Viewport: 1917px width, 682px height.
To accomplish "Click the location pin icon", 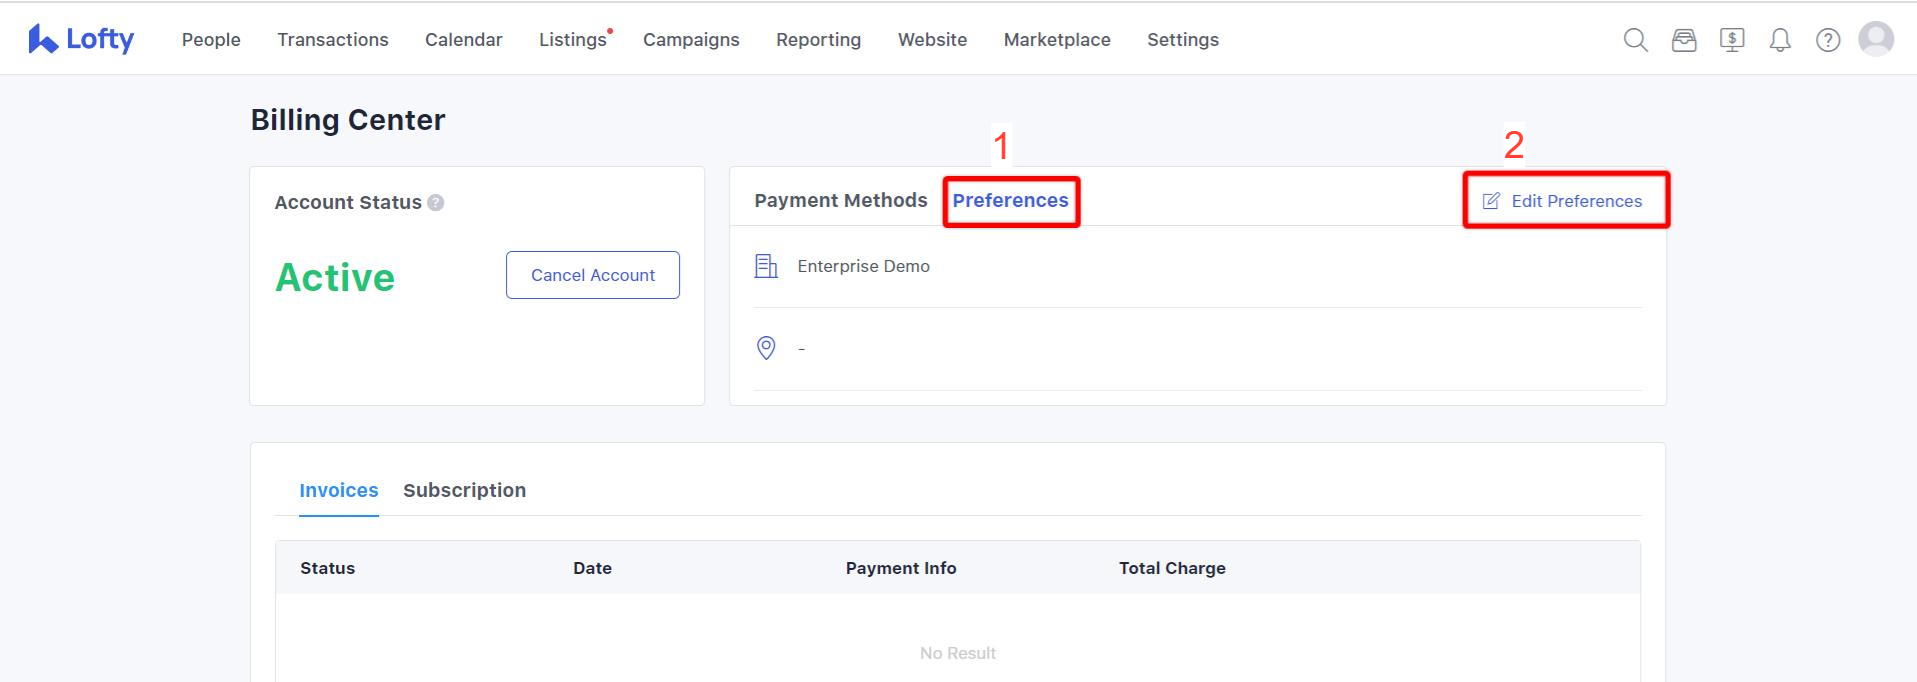I will (766, 348).
